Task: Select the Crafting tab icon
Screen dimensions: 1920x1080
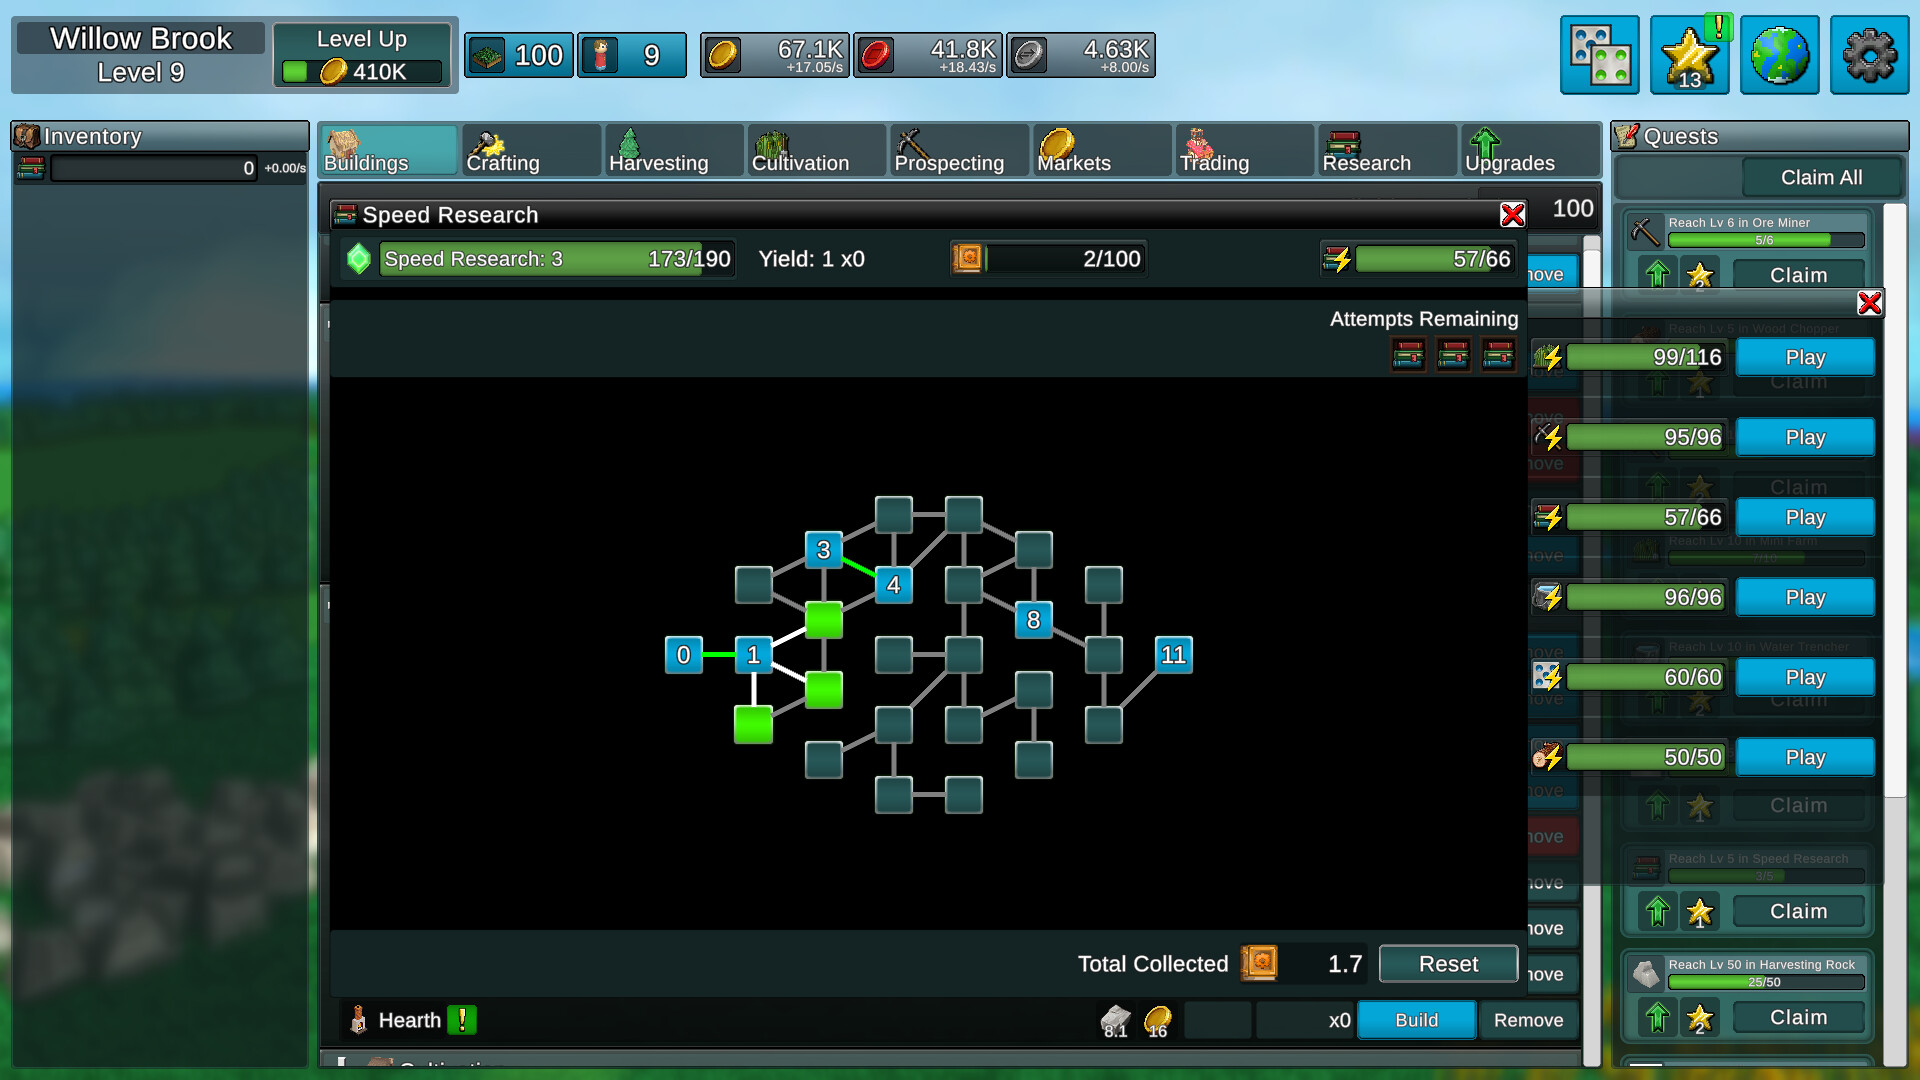Action: tap(488, 140)
